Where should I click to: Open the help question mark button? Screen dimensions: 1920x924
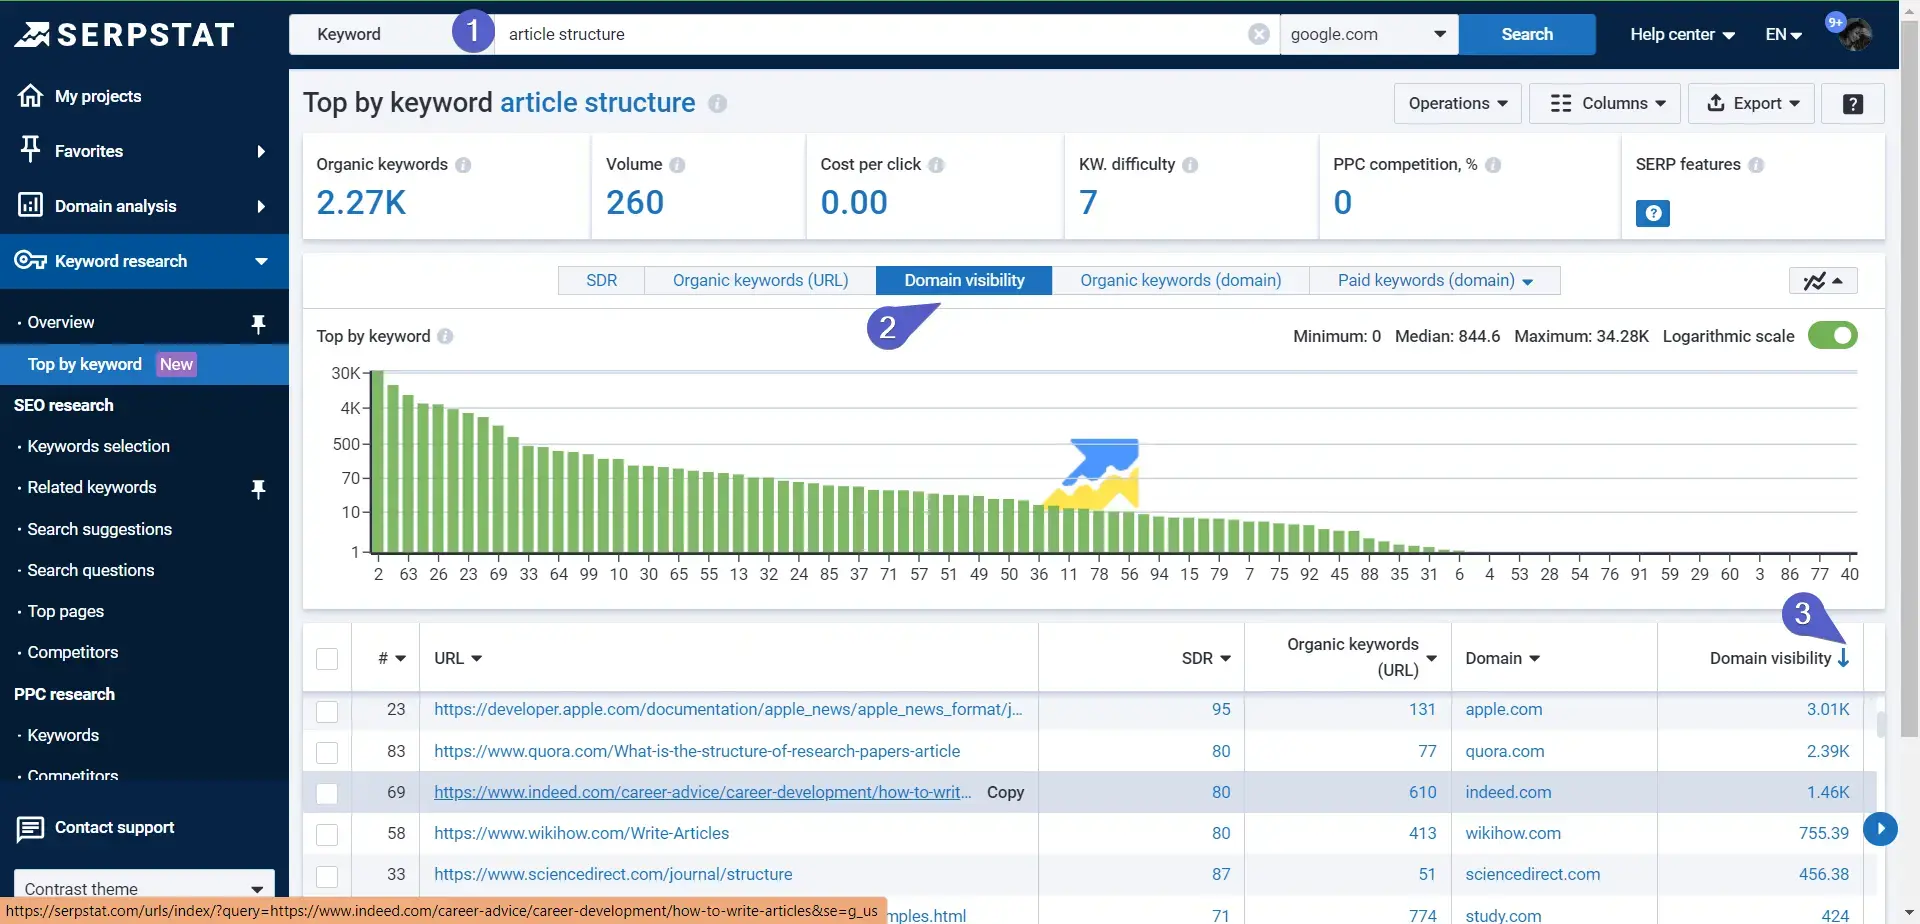(x=1852, y=104)
